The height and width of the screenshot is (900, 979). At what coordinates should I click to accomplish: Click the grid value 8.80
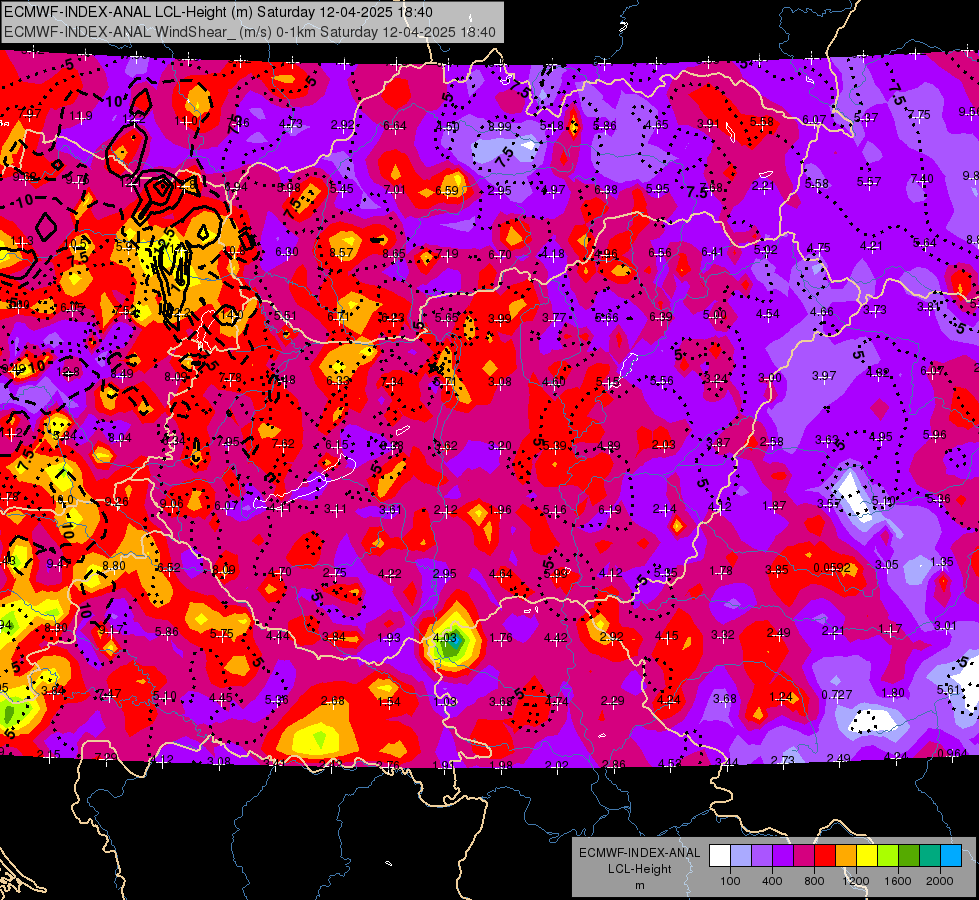[x=114, y=566]
